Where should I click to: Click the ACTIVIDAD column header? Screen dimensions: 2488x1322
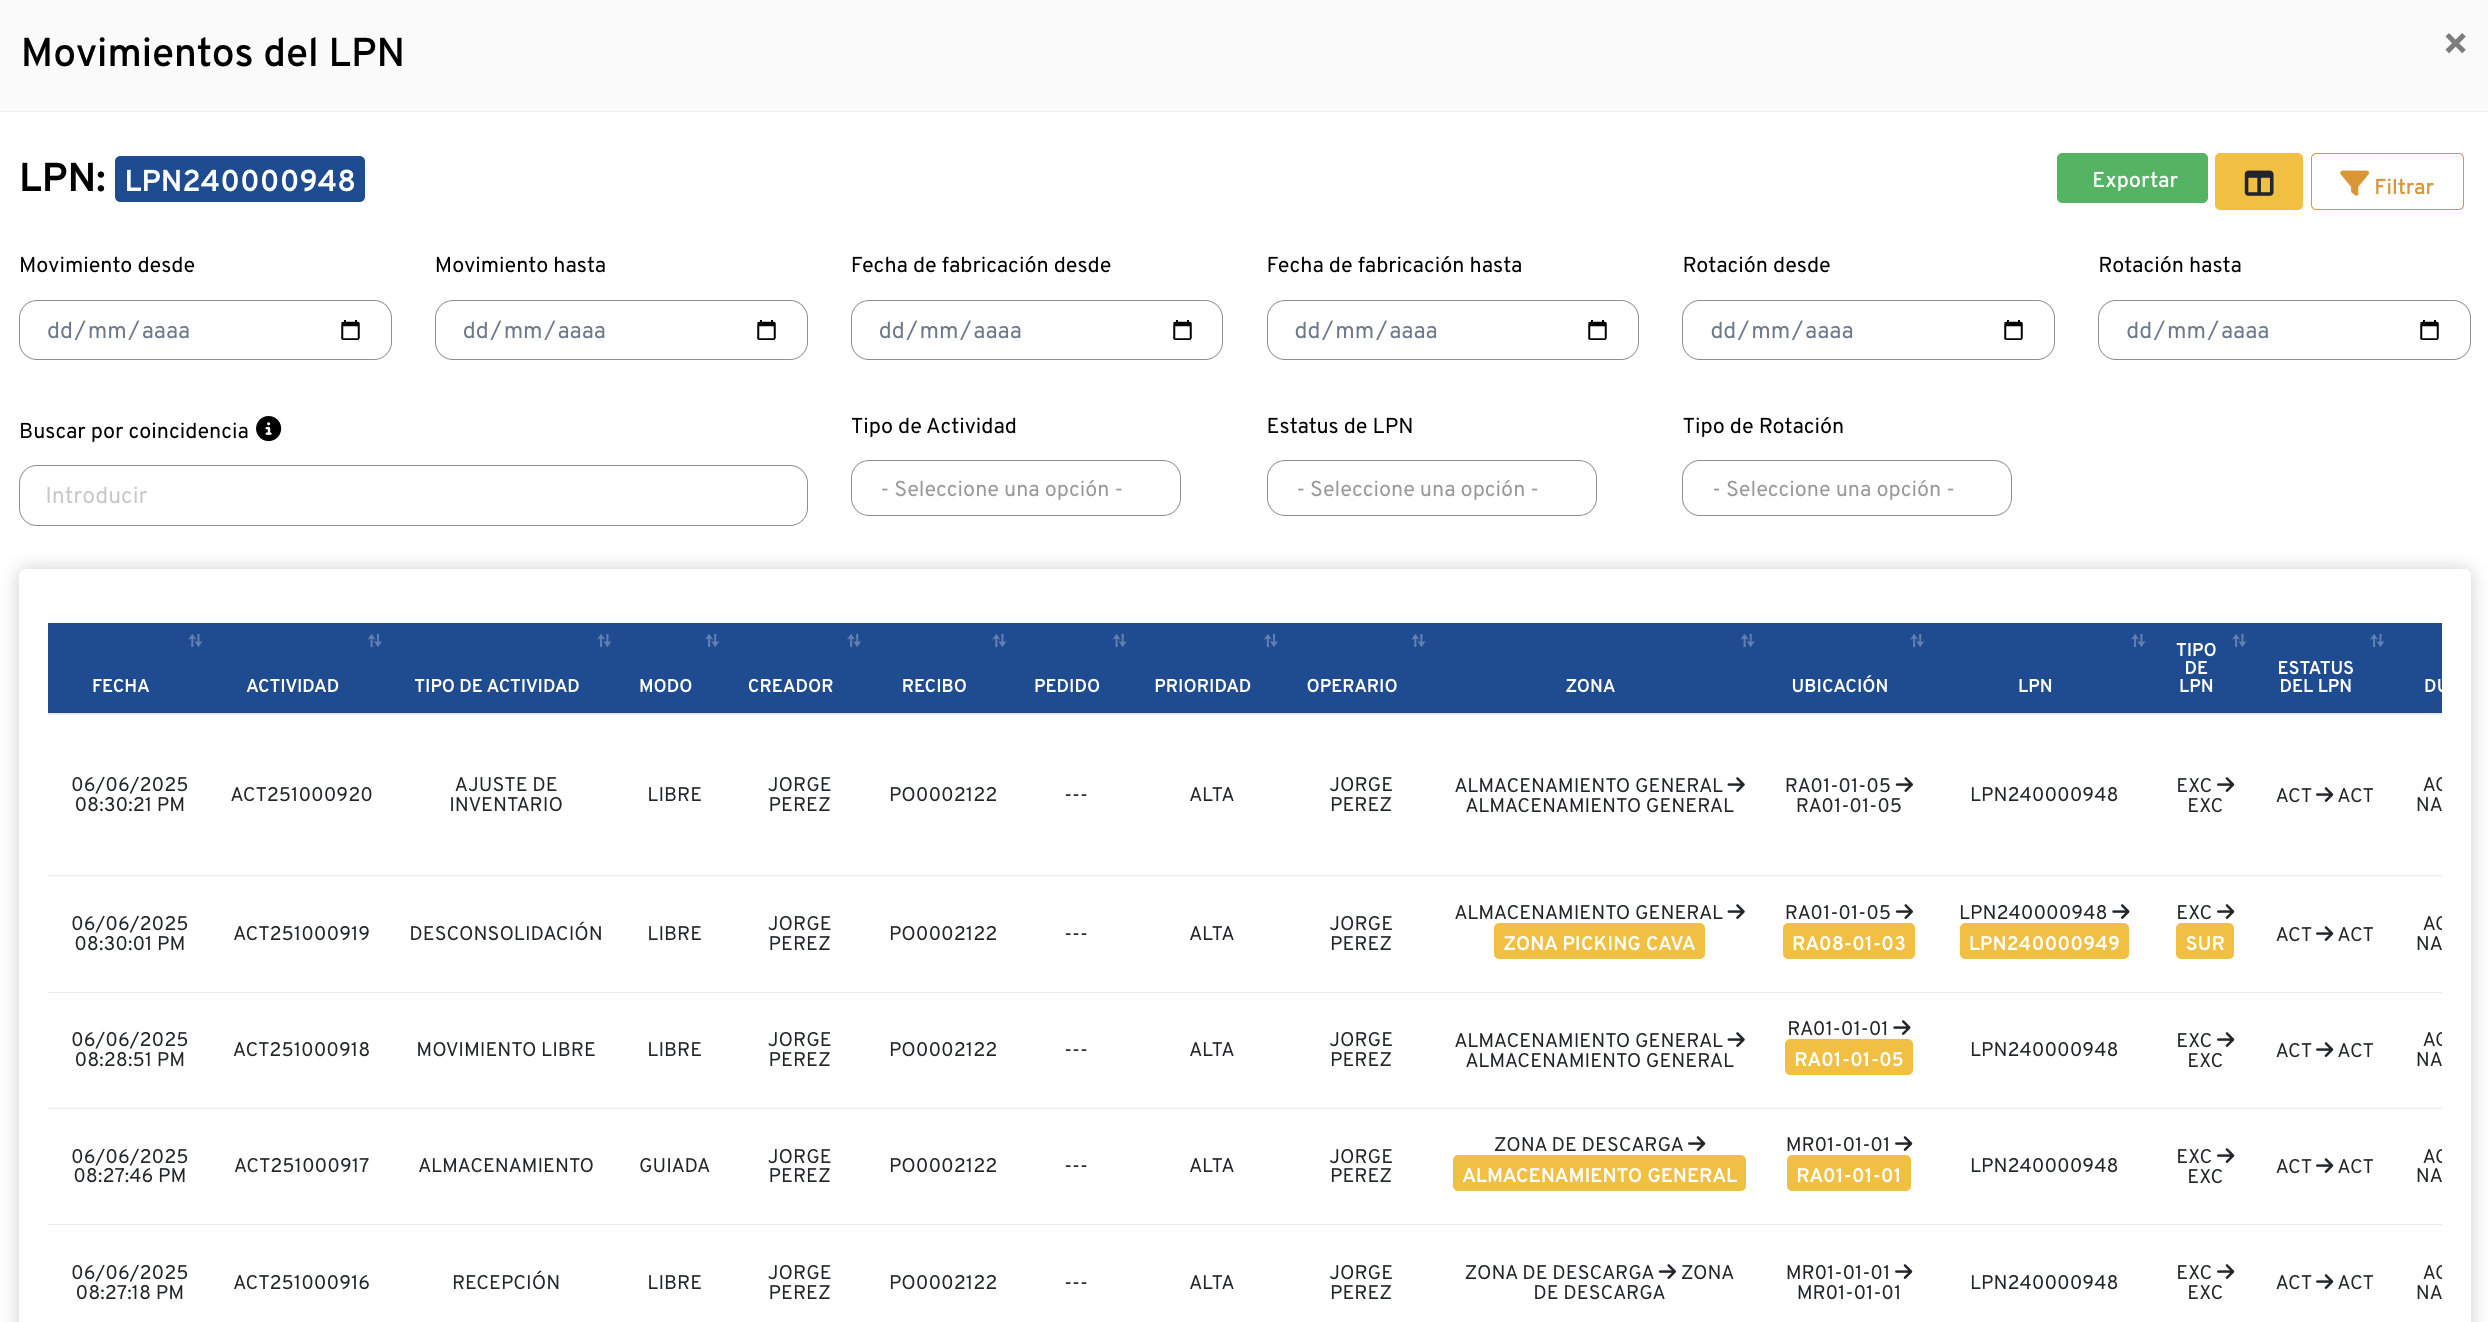pos(292,685)
